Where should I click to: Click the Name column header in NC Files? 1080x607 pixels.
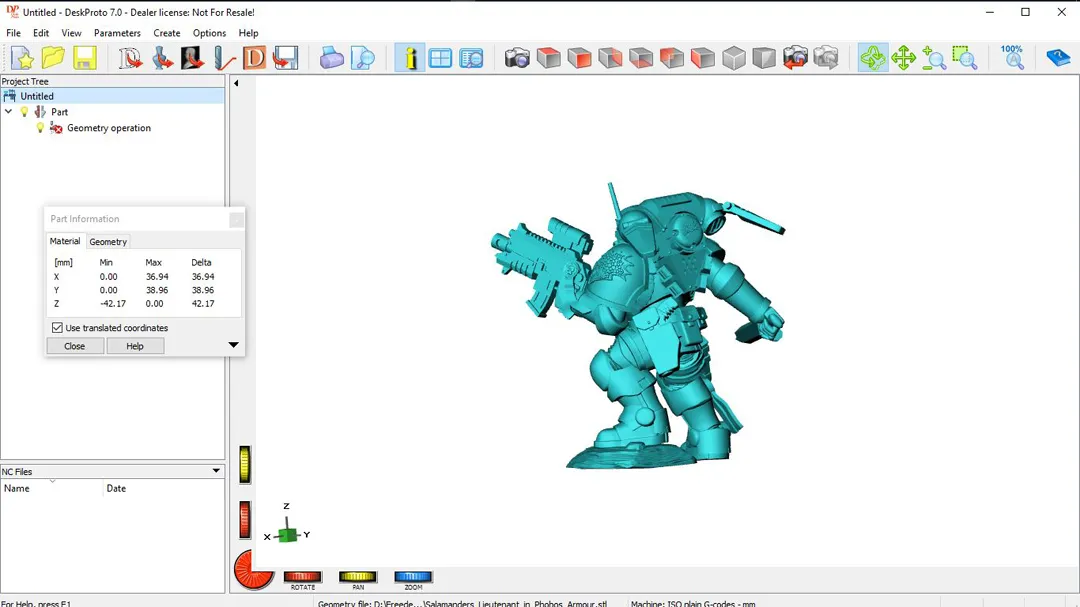coord(52,488)
